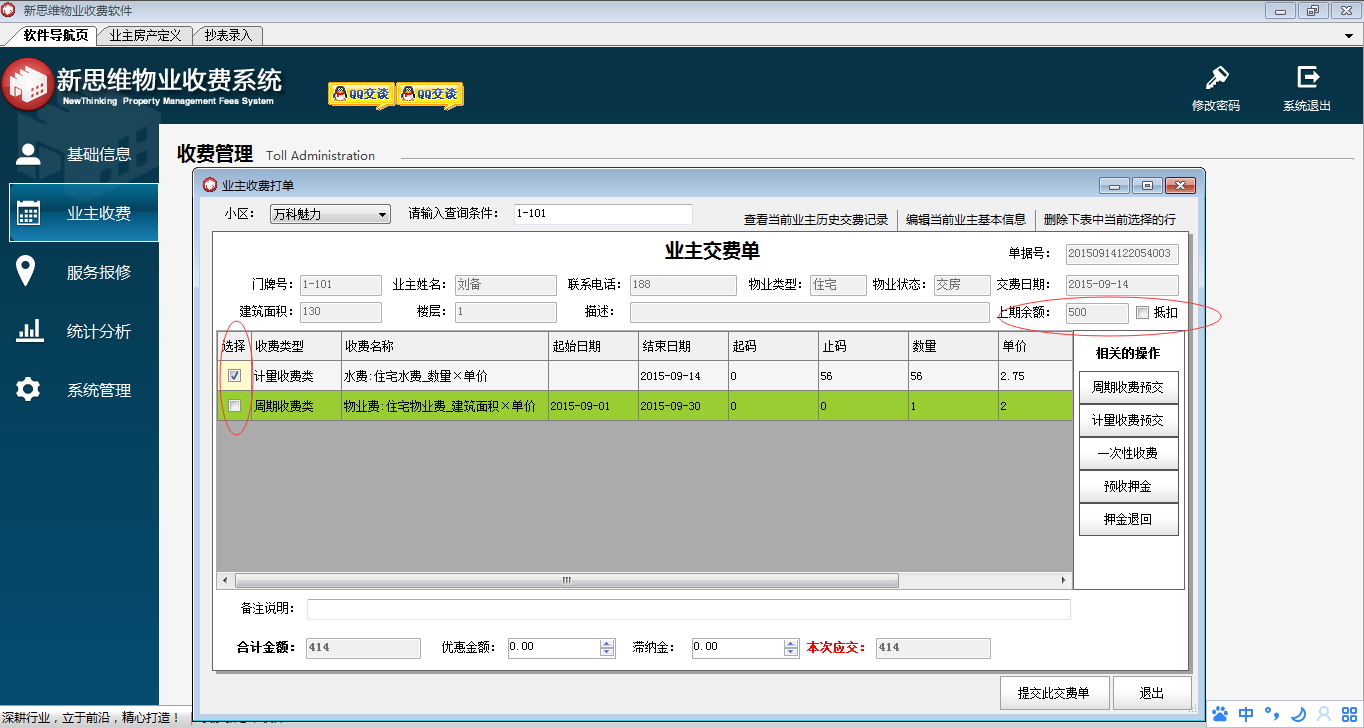Open 服务报修 in the sidebar
This screenshot has width=1364, height=728.
pyautogui.click(x=84, y=272)
